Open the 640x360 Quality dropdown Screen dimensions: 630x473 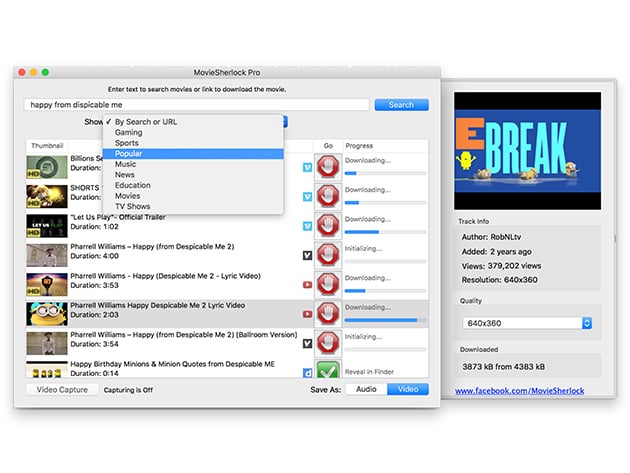click(x=527, y=323)
